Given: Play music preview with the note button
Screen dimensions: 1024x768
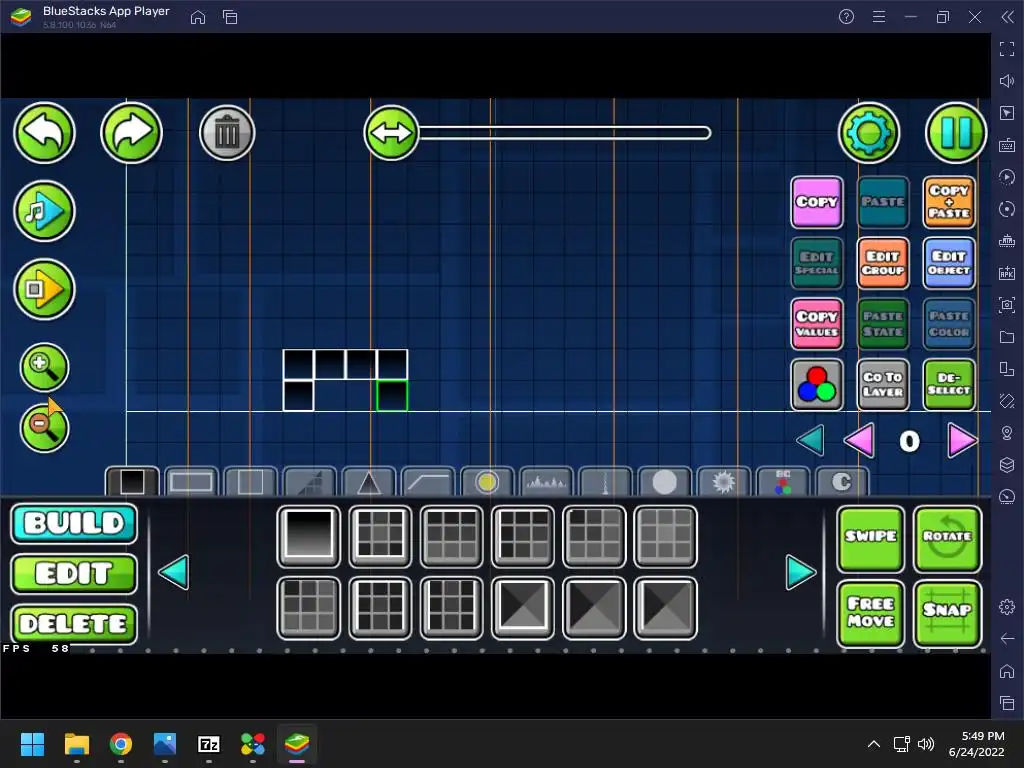Looking at the screenshot, I should click(x=44, y=211).
